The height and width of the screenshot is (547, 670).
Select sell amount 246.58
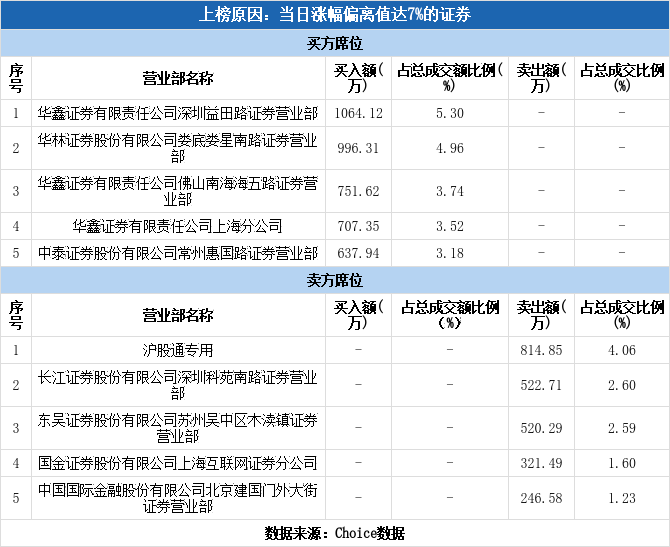click(541, 498)
